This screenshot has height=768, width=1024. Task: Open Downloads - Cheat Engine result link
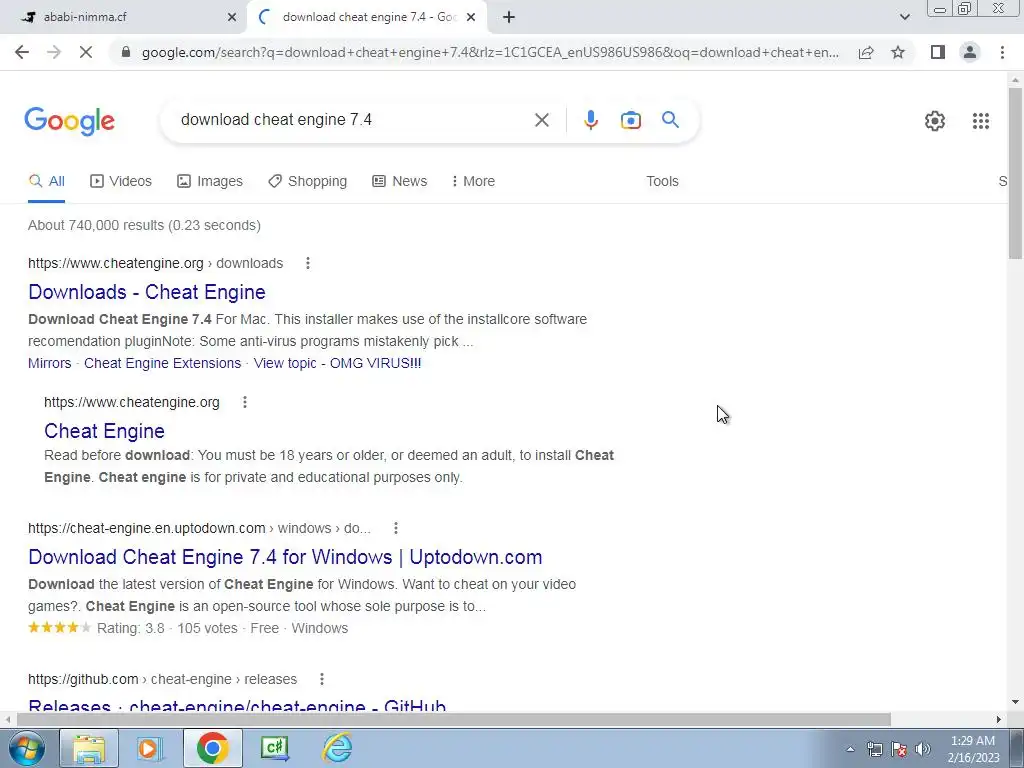click(x=147, y=292)
